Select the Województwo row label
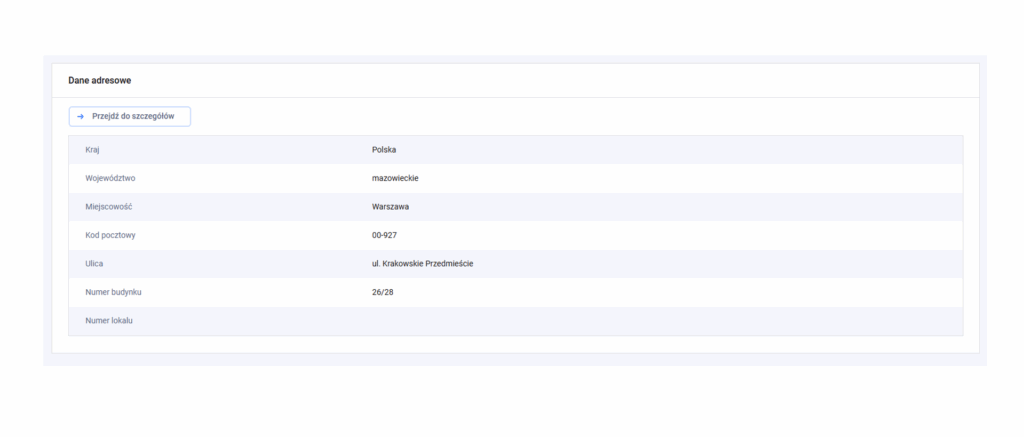This screenshot has width=1024, height=437. click(110, 178)
